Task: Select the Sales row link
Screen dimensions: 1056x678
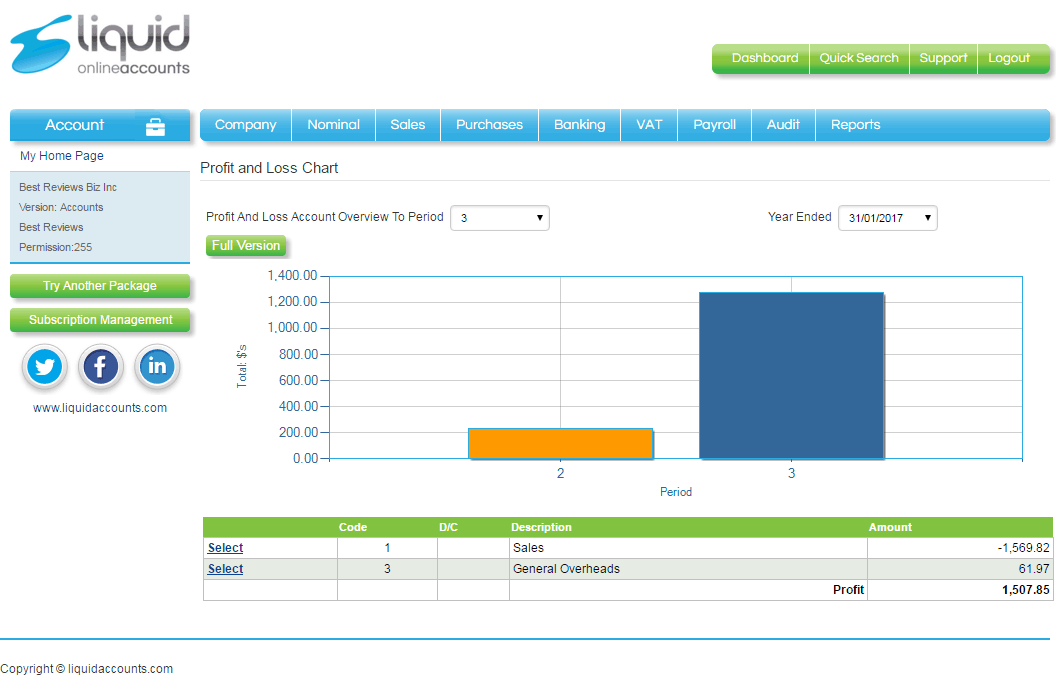Action: coord(225,547)
